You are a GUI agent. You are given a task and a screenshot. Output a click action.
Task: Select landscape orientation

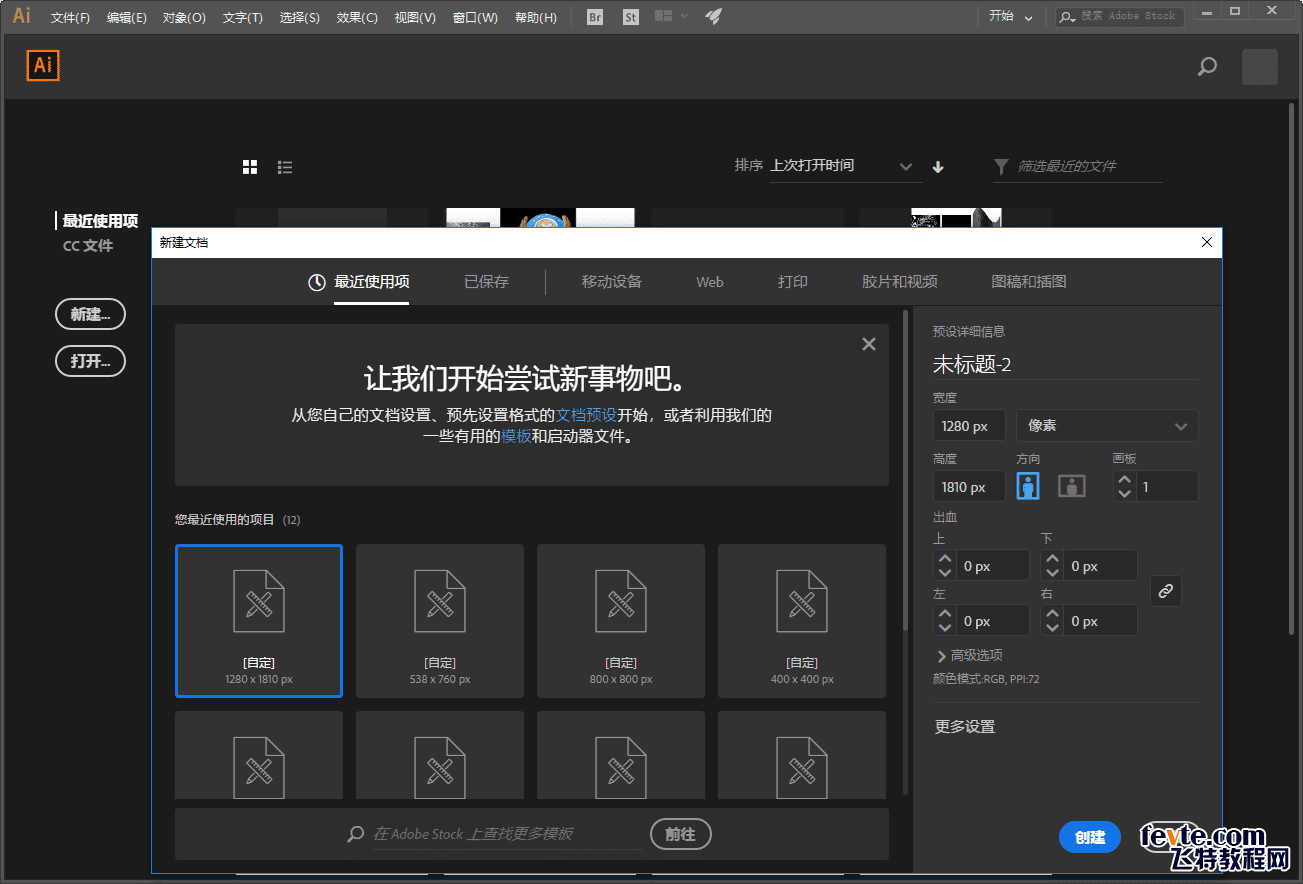click(x=1072, y=486)
